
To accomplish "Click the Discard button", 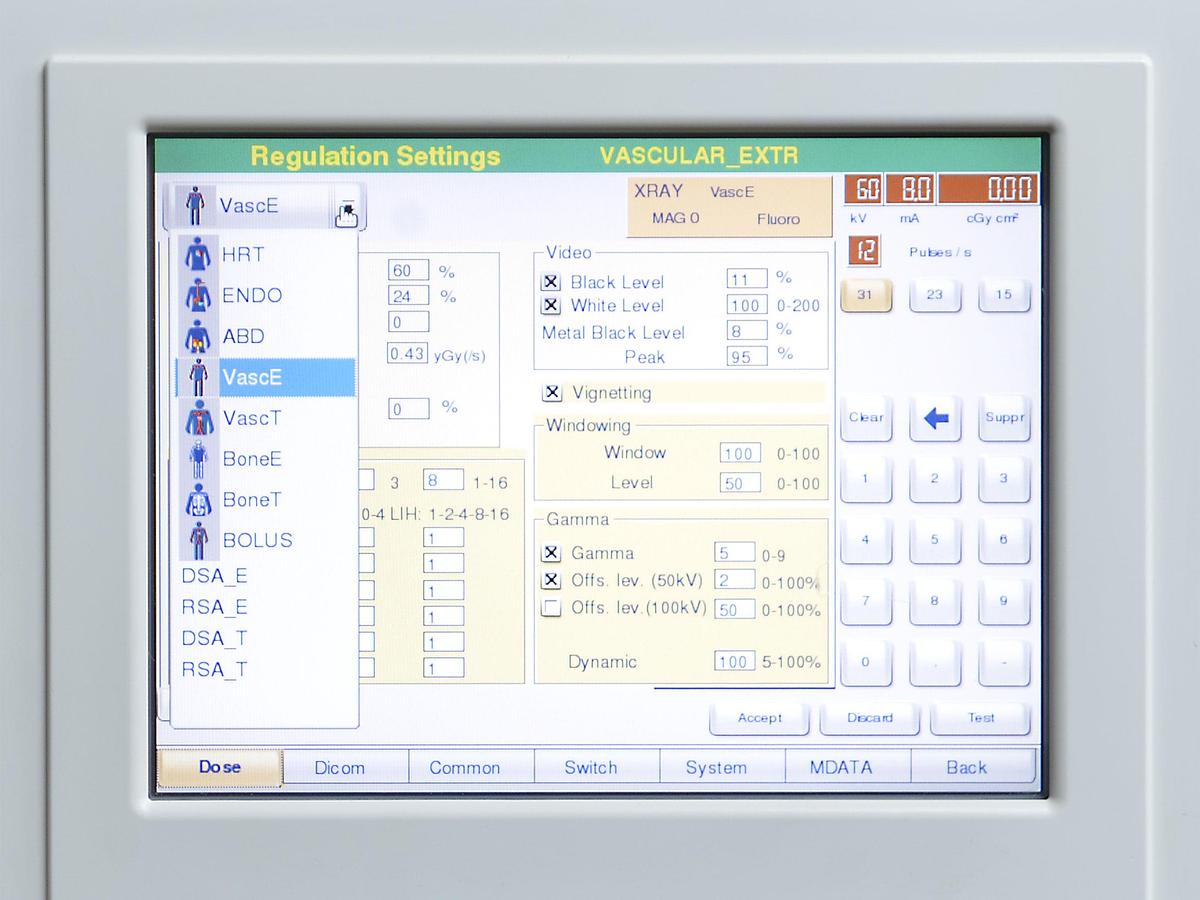I will pyautogui.click(x=870, y=718).
